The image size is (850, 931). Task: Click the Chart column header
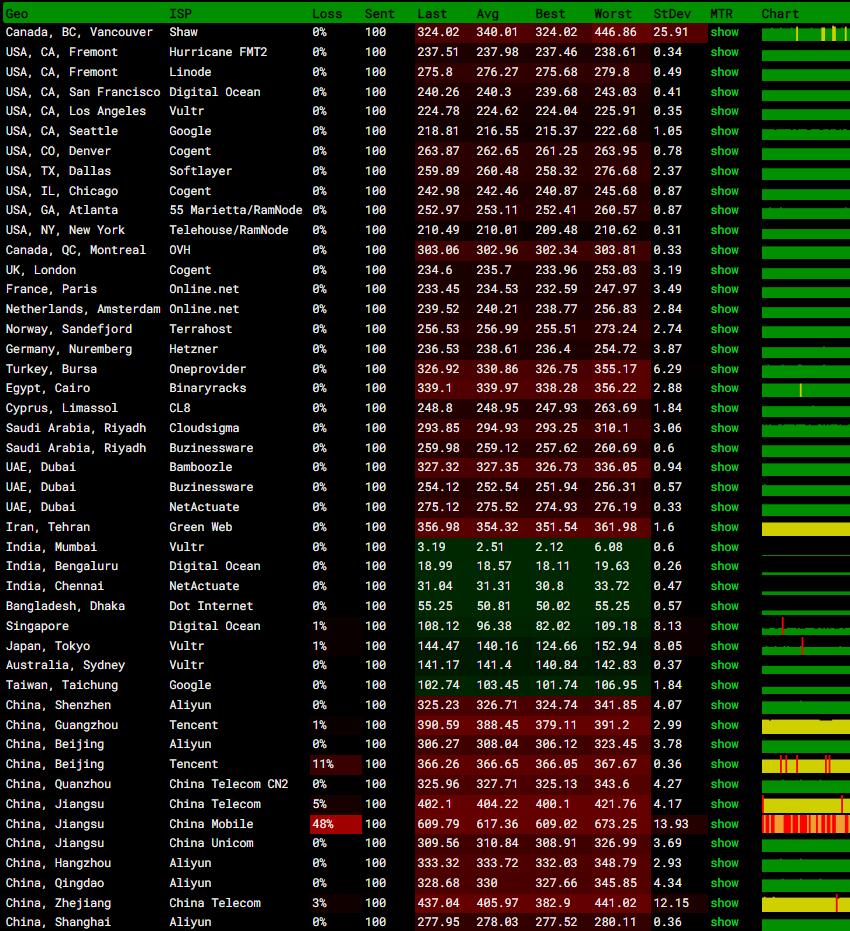(780, 14)
